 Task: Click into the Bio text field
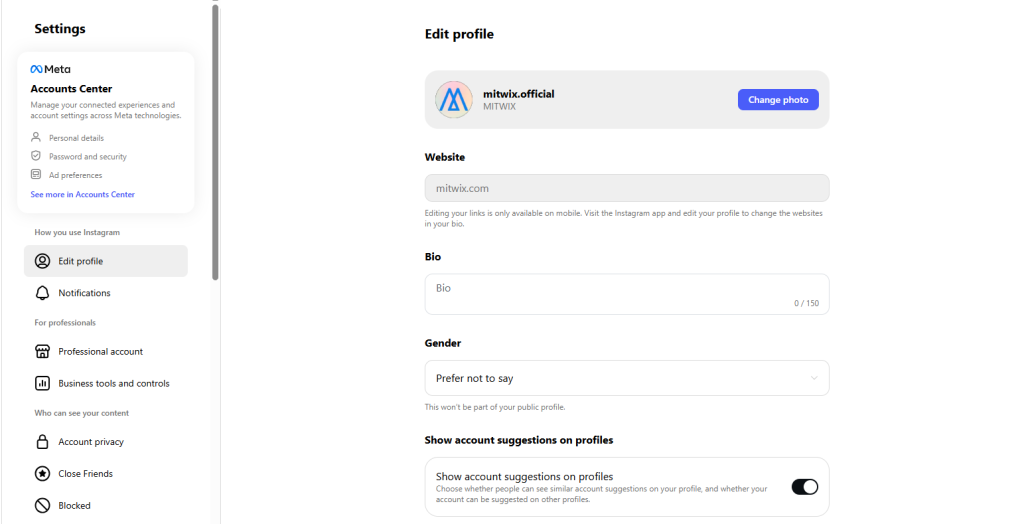pyautogui.click(x=626, y=294)
